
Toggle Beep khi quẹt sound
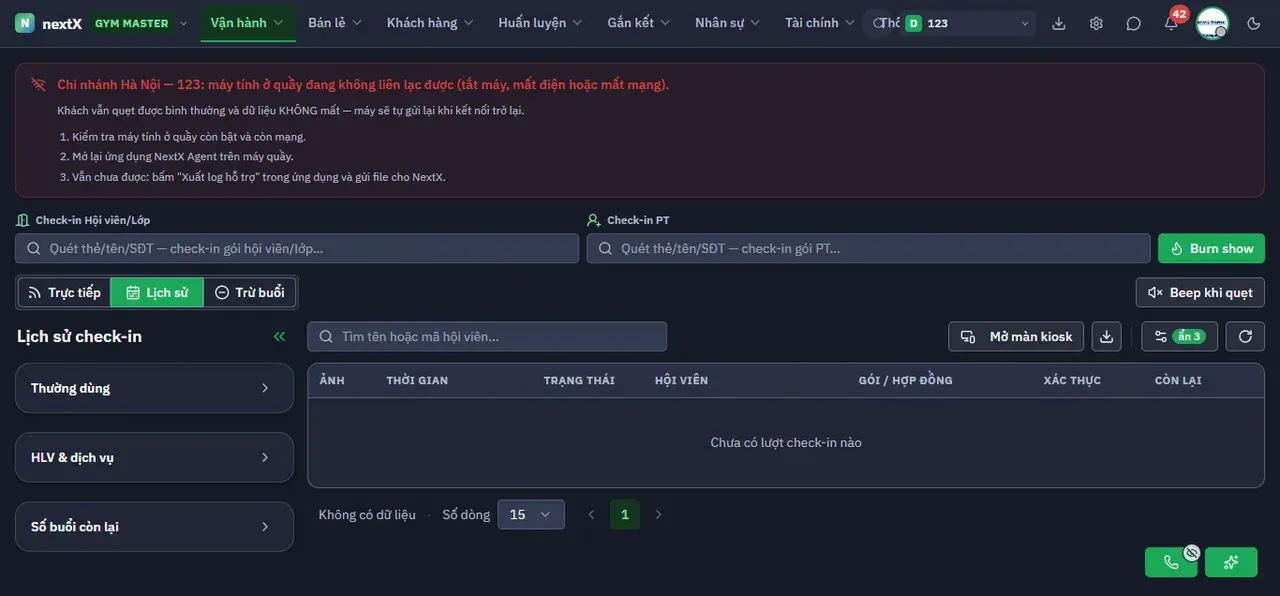(1200, 293)
